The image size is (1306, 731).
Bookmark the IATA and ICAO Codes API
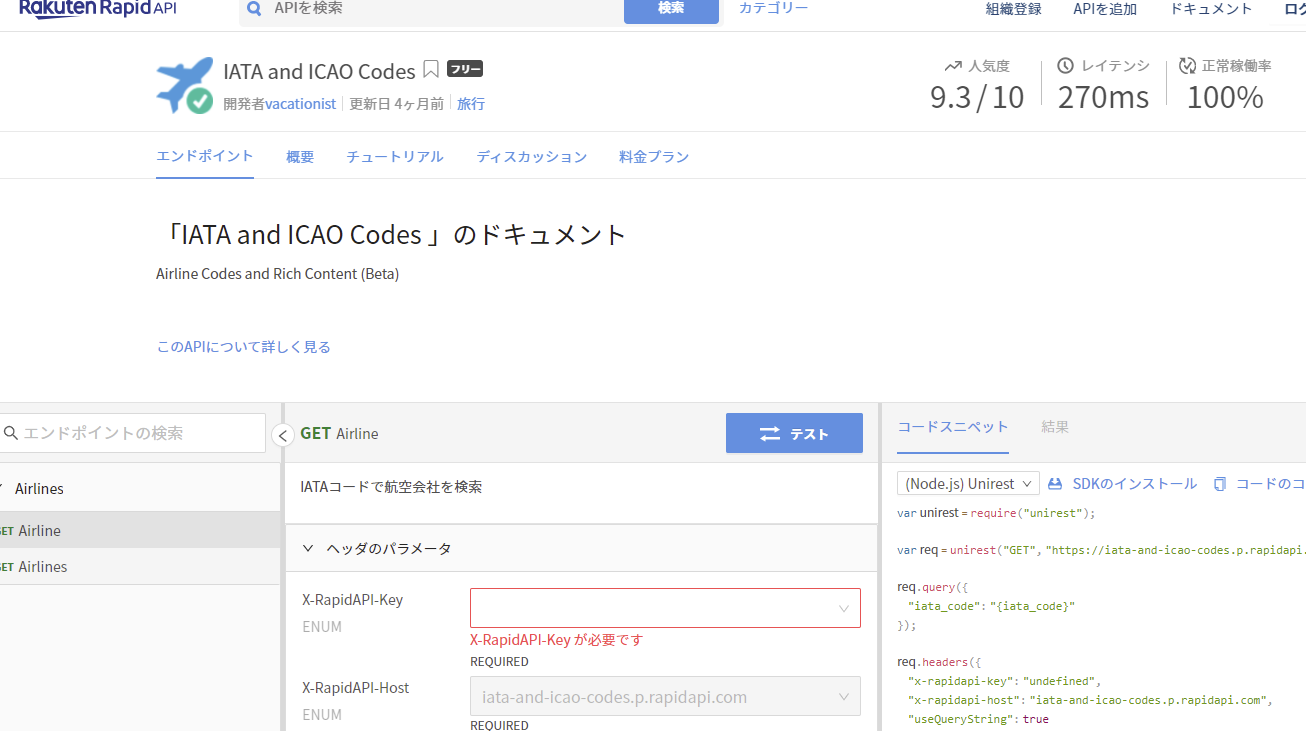[431, 70]
